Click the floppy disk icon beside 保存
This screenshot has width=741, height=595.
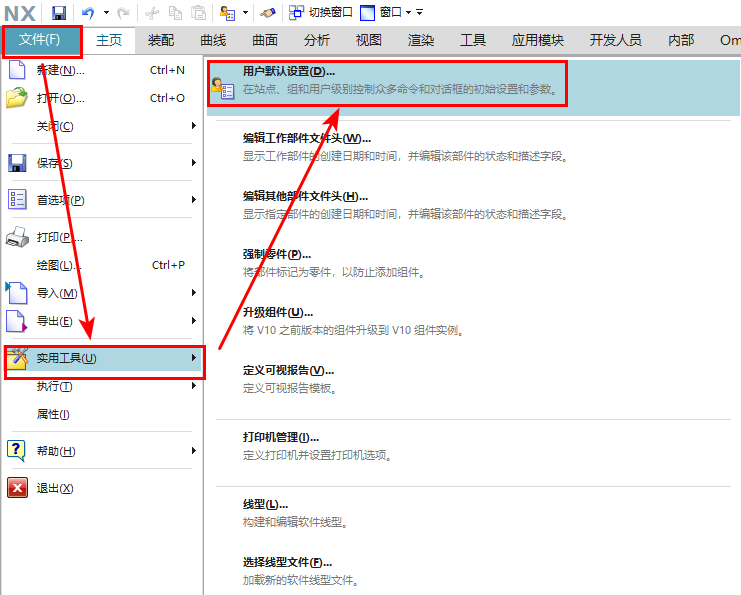point(17,163)
